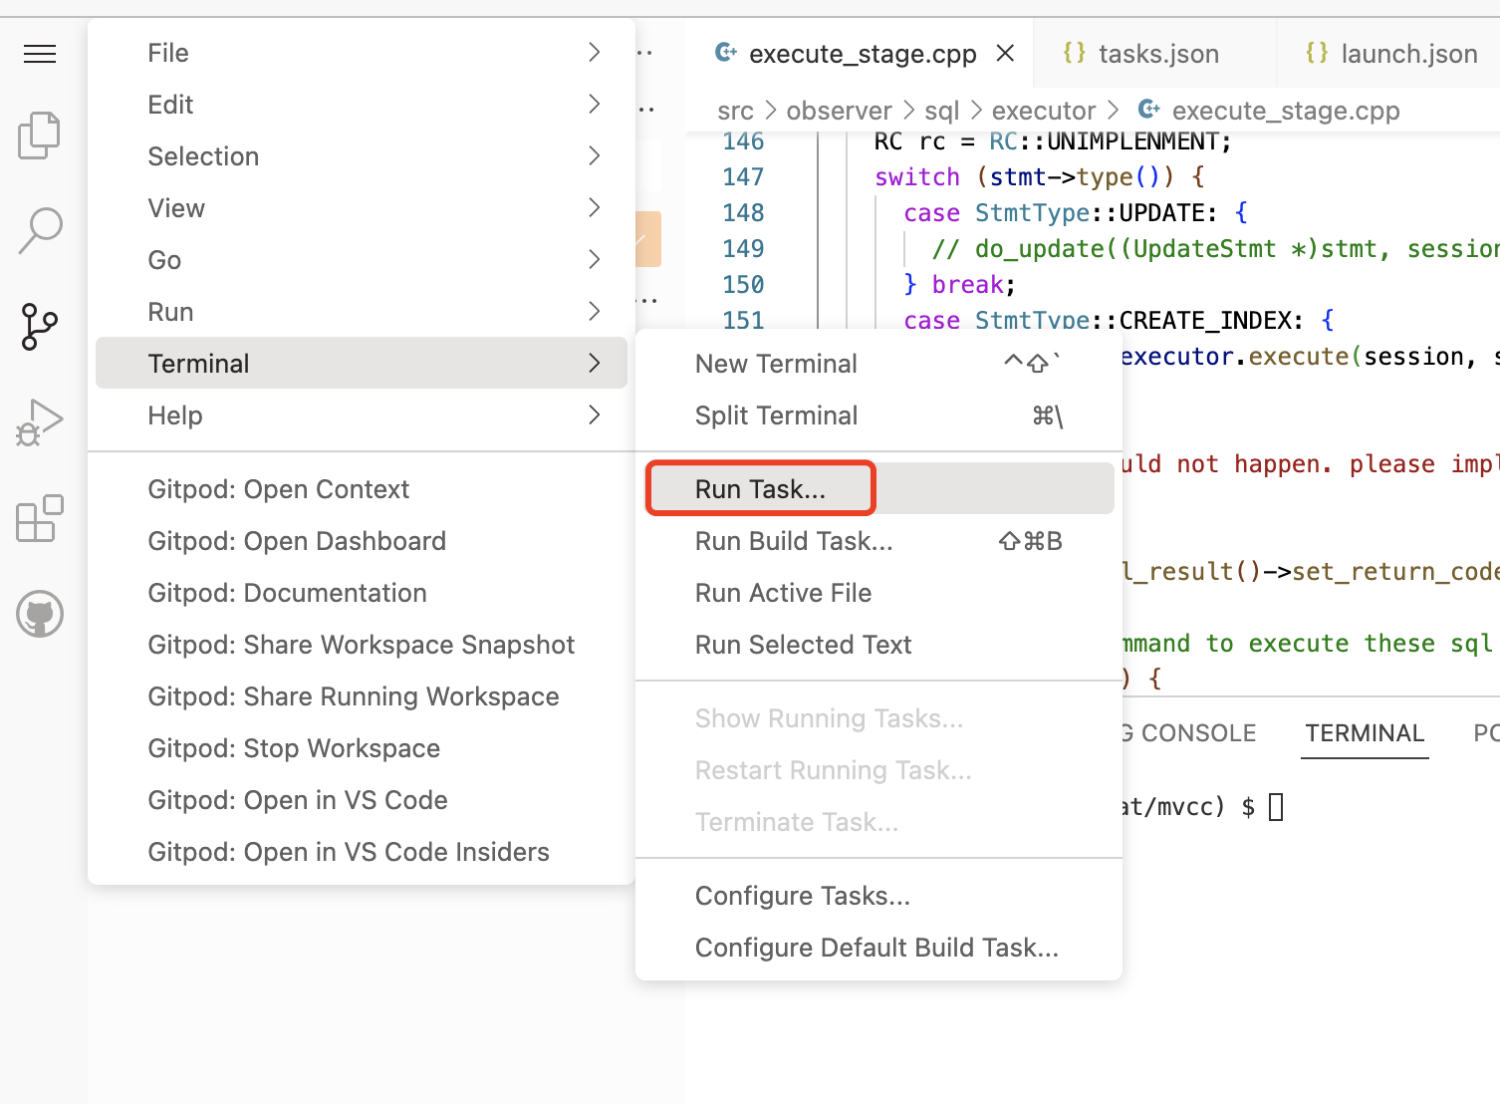1500x1104 pixels.
Task: Switch to the TERMINAL panel tab
Action: [x=1364, y=733]
